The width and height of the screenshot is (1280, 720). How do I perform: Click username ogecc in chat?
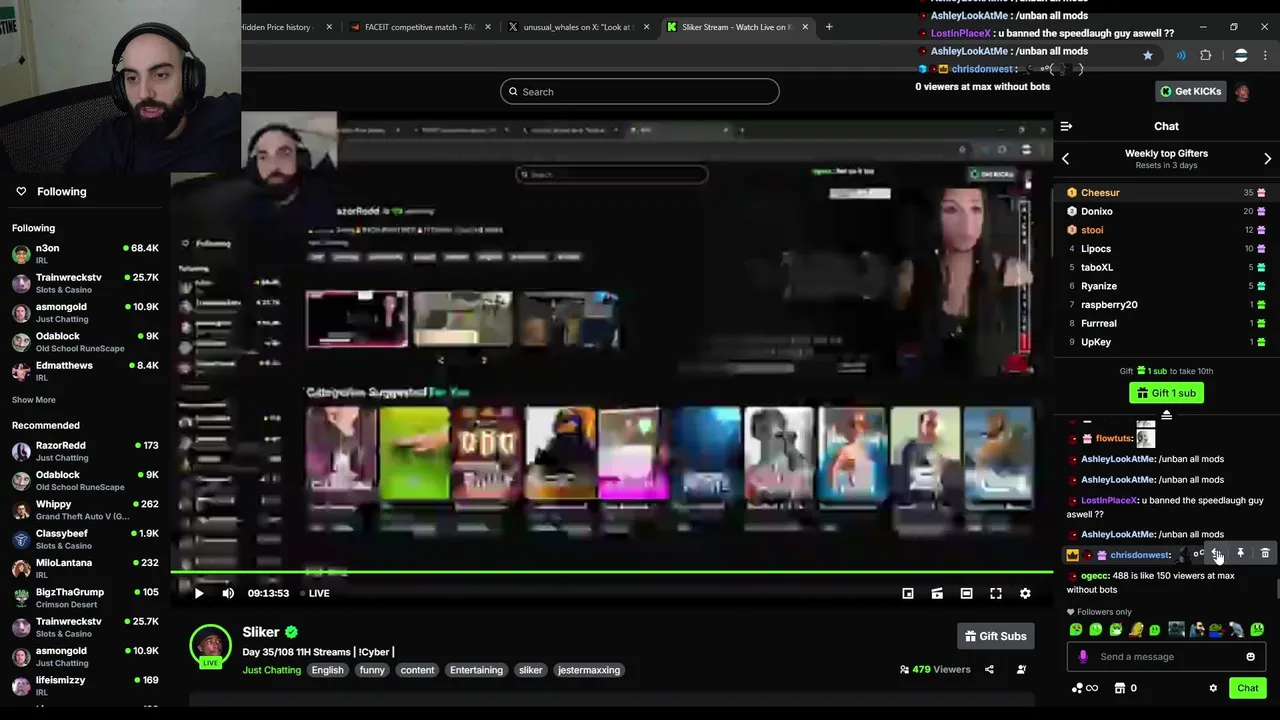coord(1094,576)
